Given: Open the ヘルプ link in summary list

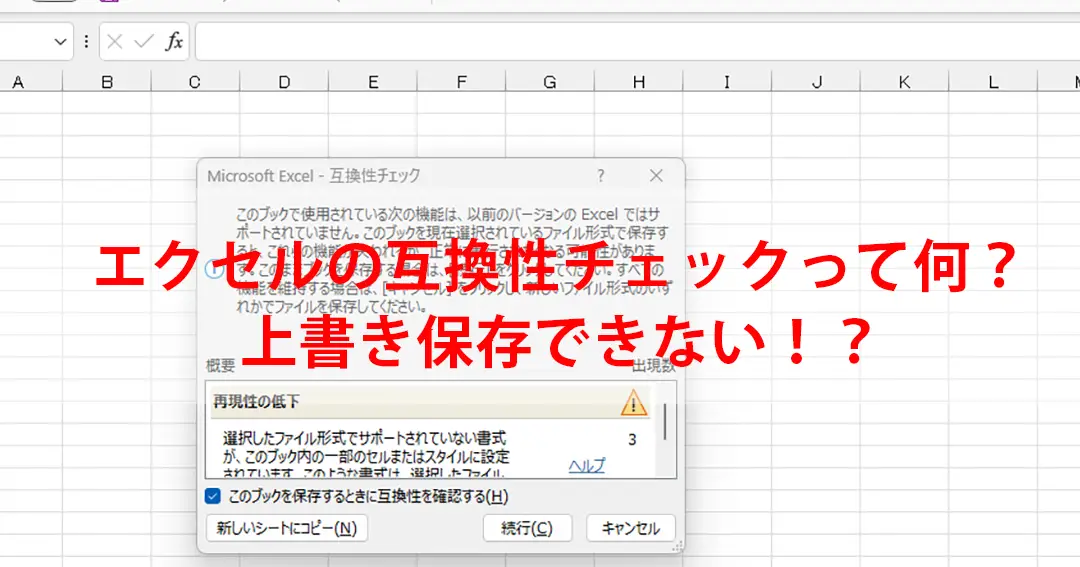Looking at the screenshot, I should click(587, 465).
